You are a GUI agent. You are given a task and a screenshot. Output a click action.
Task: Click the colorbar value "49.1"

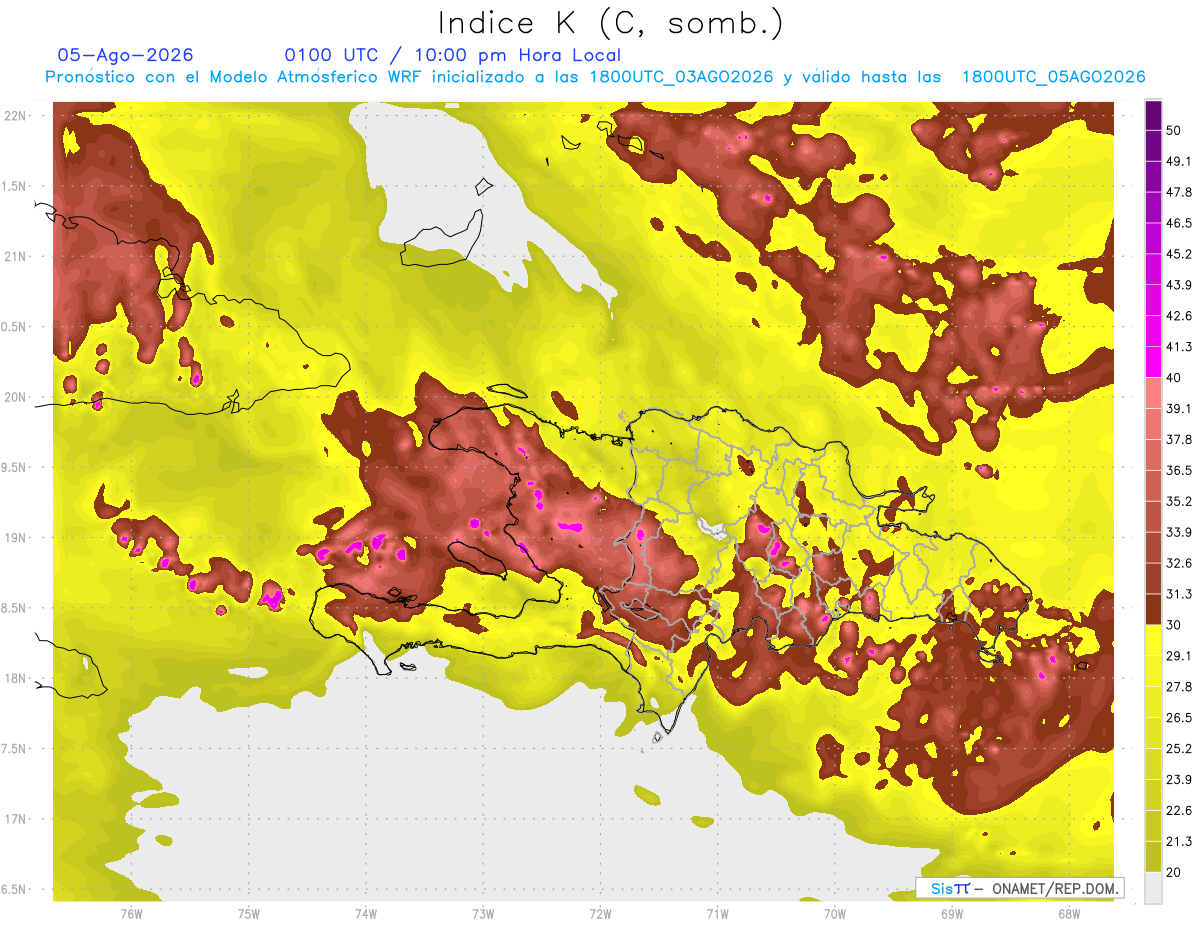click(x=1178, y=161)
